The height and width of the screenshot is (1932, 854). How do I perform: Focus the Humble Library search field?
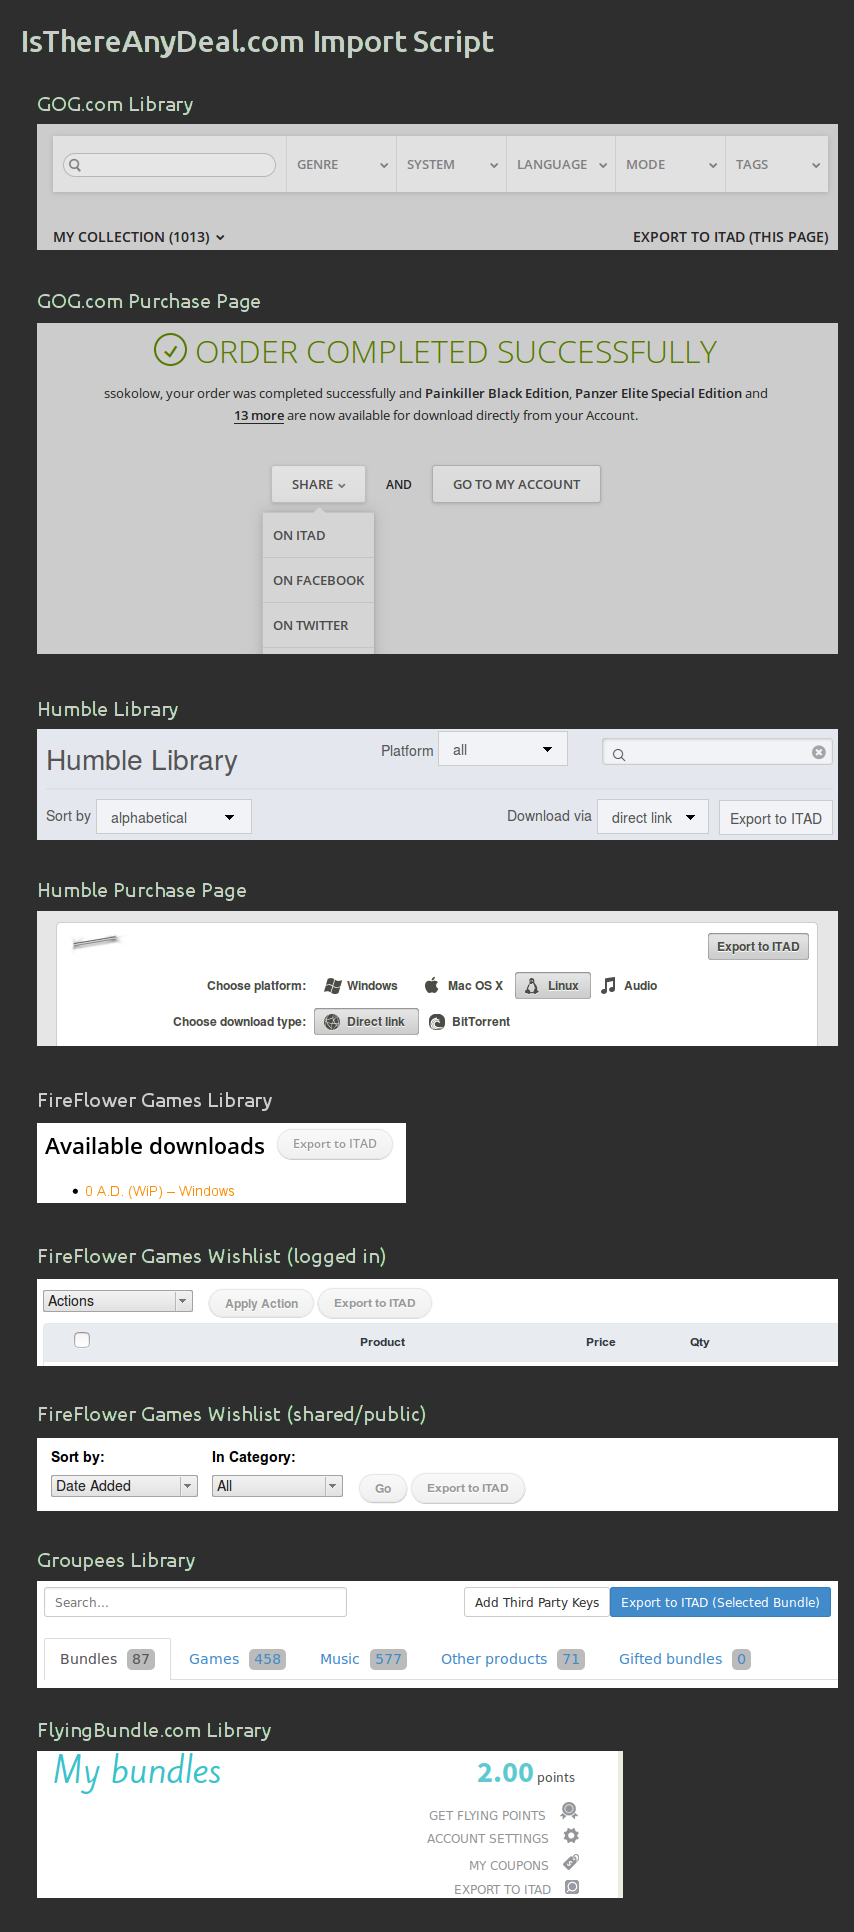(x=717, y=752)
